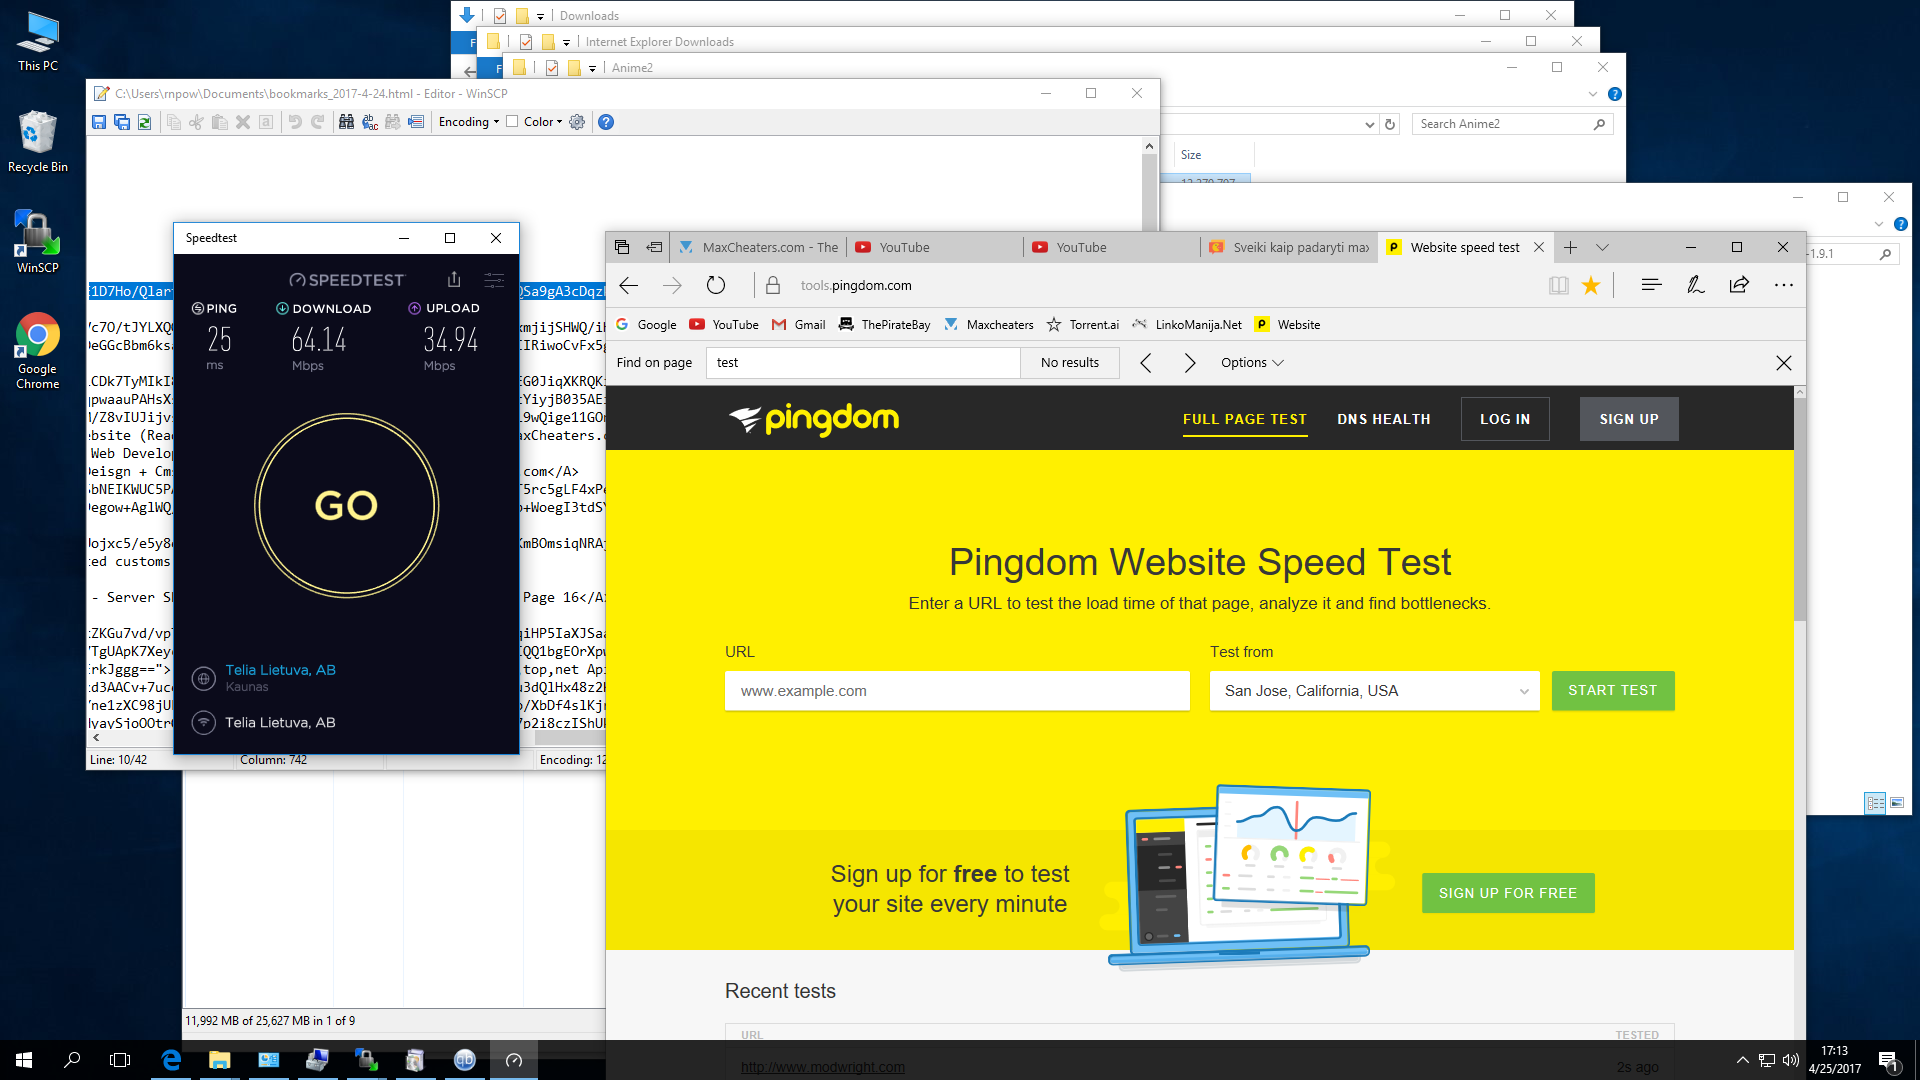This screenshot has width=1920, height=1080.
Task: Toggle the Color checkbox in WinSCP editor
Action: pyautogui.click(x=512, y=122)
